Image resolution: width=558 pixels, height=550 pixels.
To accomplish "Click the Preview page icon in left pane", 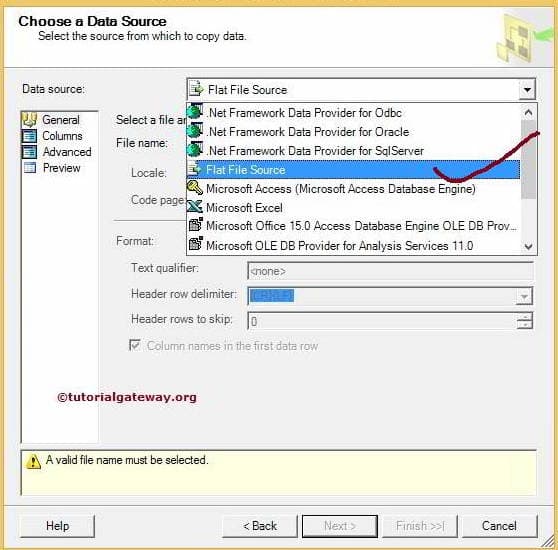I will point(30,168).
